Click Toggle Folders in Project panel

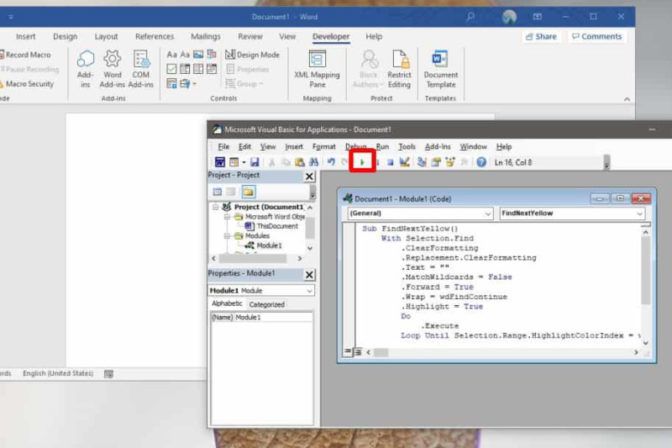pos(247,191)
